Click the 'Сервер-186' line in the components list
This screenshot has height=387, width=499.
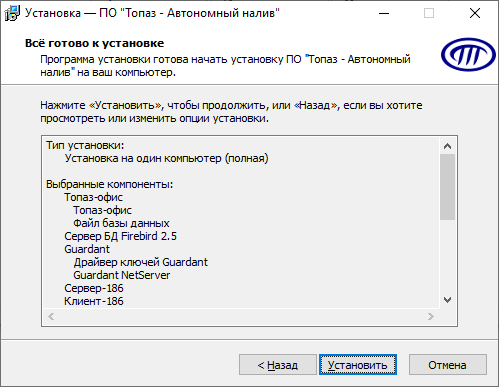(x=94, y=288)
